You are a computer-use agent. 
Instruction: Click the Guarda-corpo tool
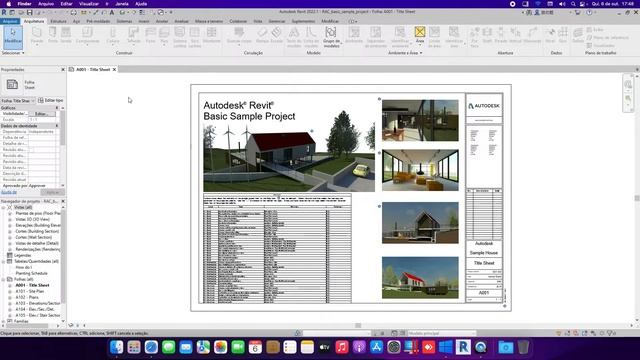coord(239,35)
